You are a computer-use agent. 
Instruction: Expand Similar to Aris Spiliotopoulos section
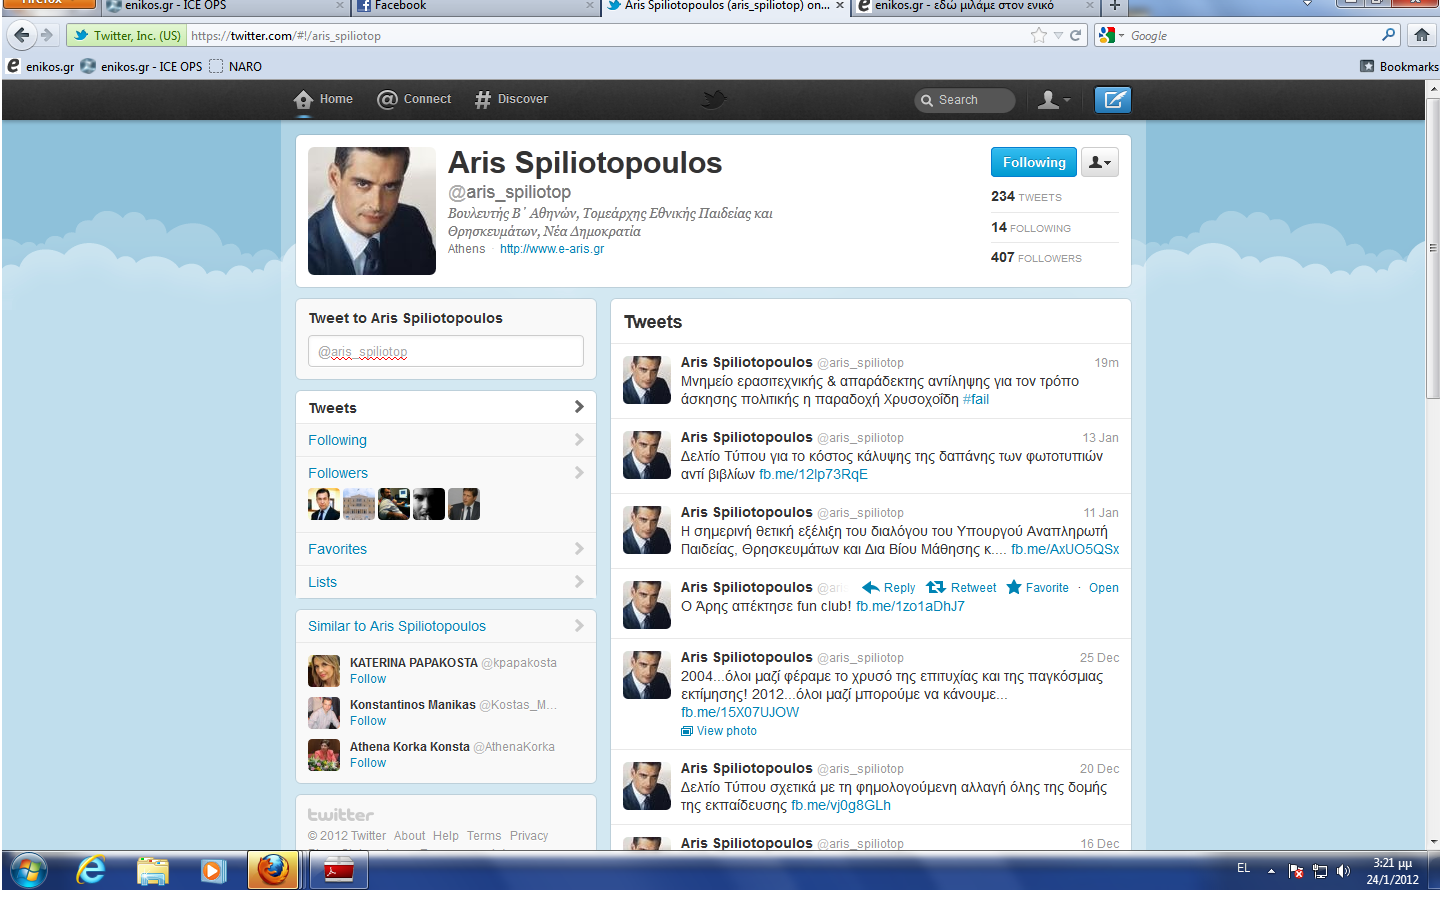coord(579,626)
